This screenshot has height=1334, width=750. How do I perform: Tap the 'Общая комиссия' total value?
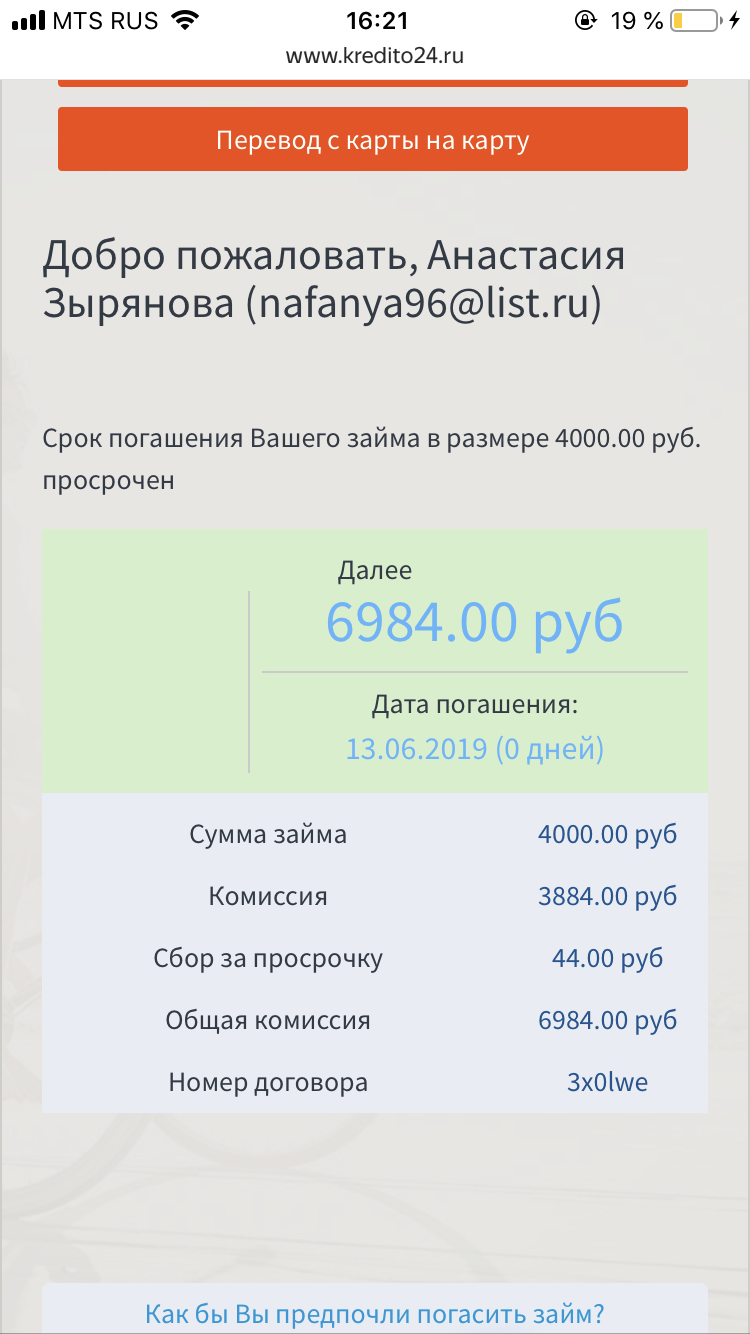pos(607,1020)
